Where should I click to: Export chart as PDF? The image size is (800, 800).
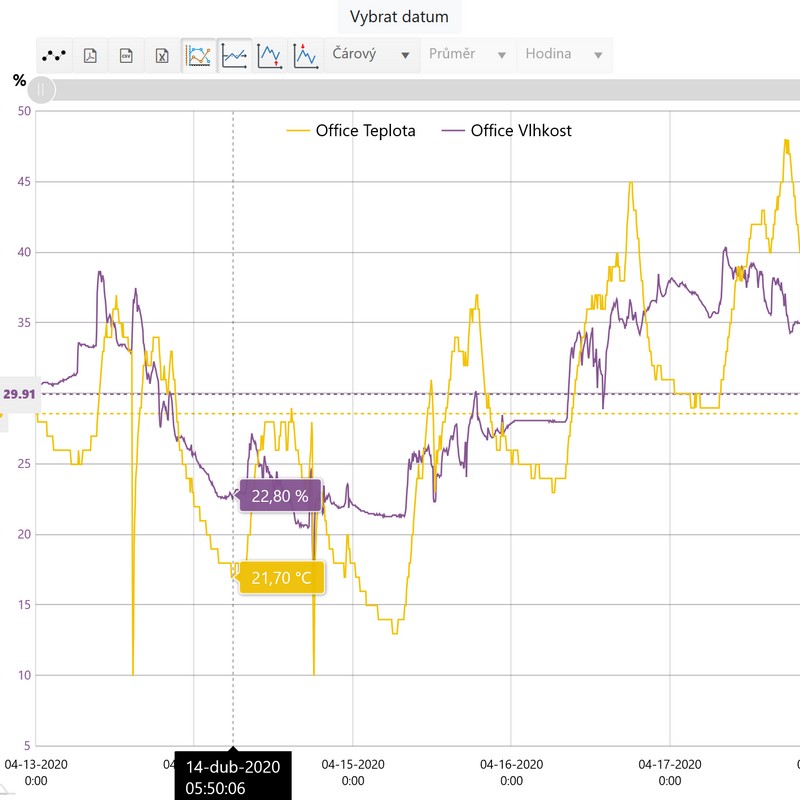[90, 55]
